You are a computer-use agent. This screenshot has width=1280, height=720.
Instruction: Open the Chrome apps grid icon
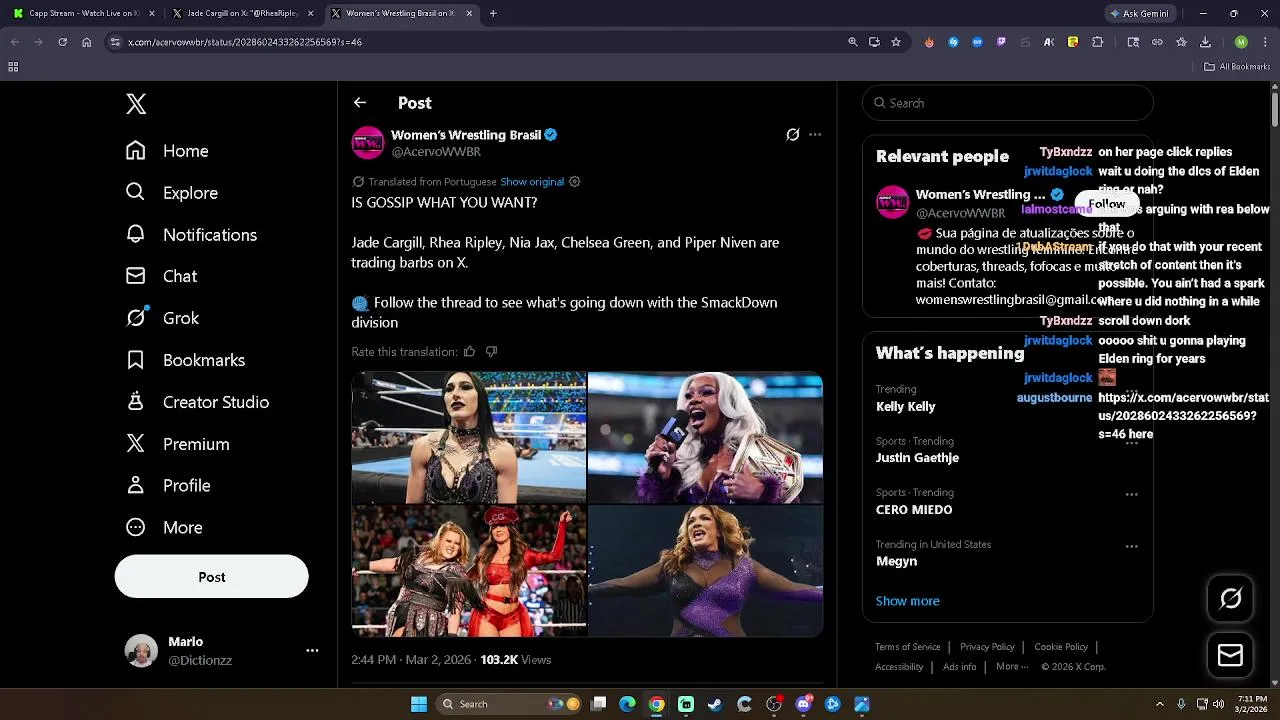(x=13, y=67)
